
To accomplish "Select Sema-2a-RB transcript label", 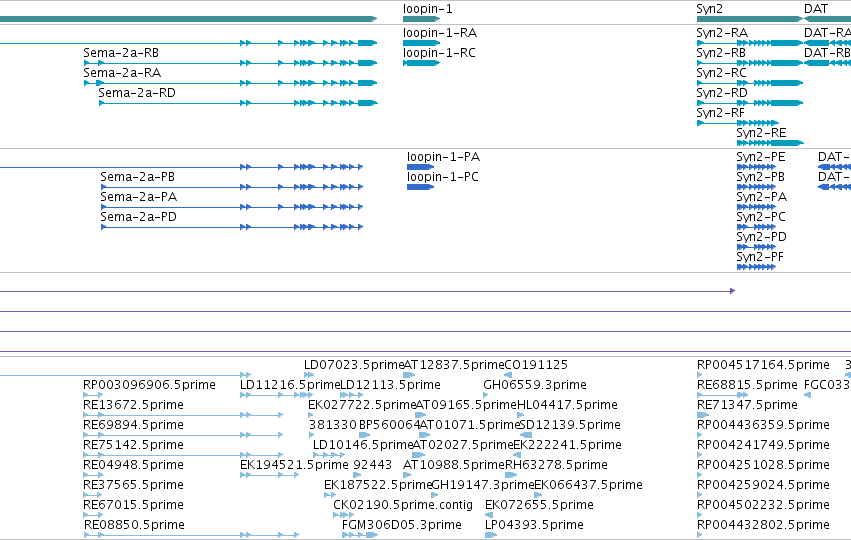I will [x=121, y=53].
